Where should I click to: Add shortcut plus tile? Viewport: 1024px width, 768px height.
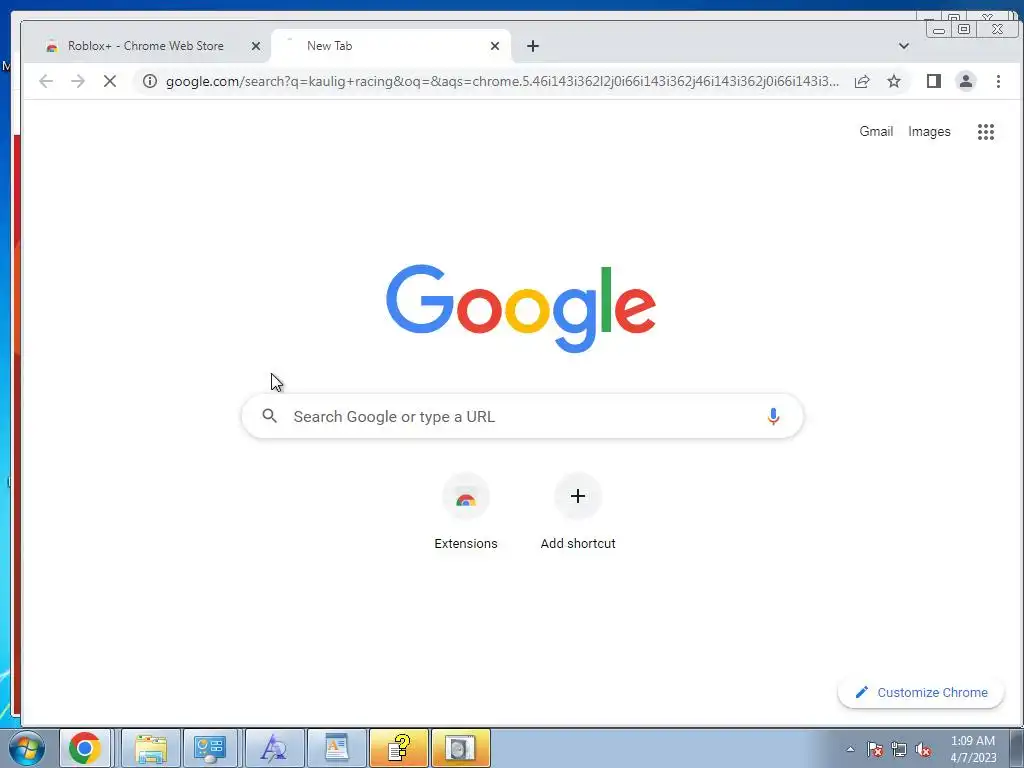click(578, 513)
